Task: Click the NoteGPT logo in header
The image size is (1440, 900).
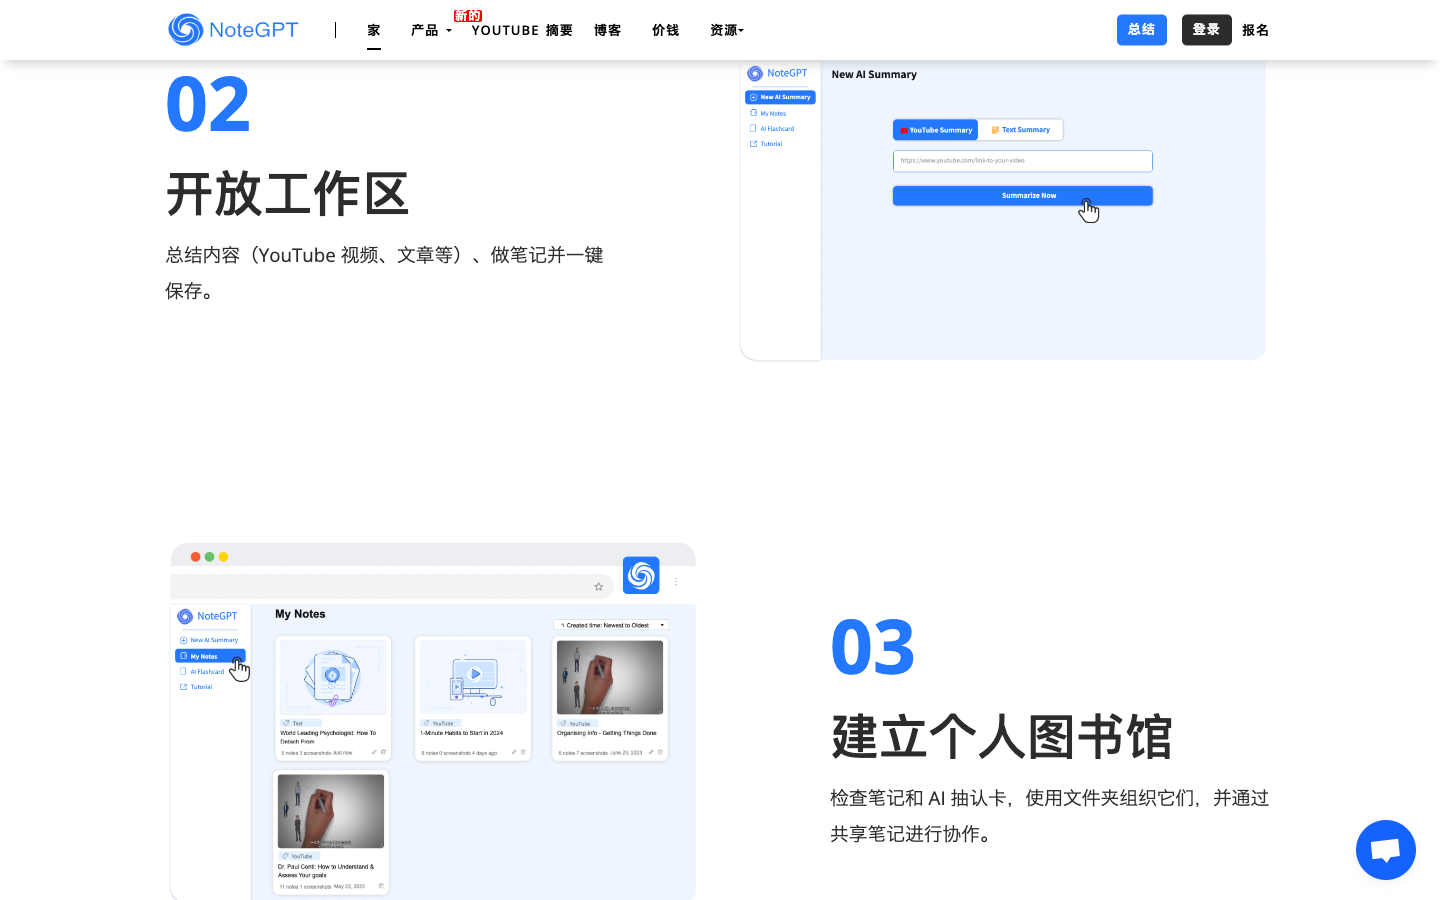Action: click(x=233, y=30)
